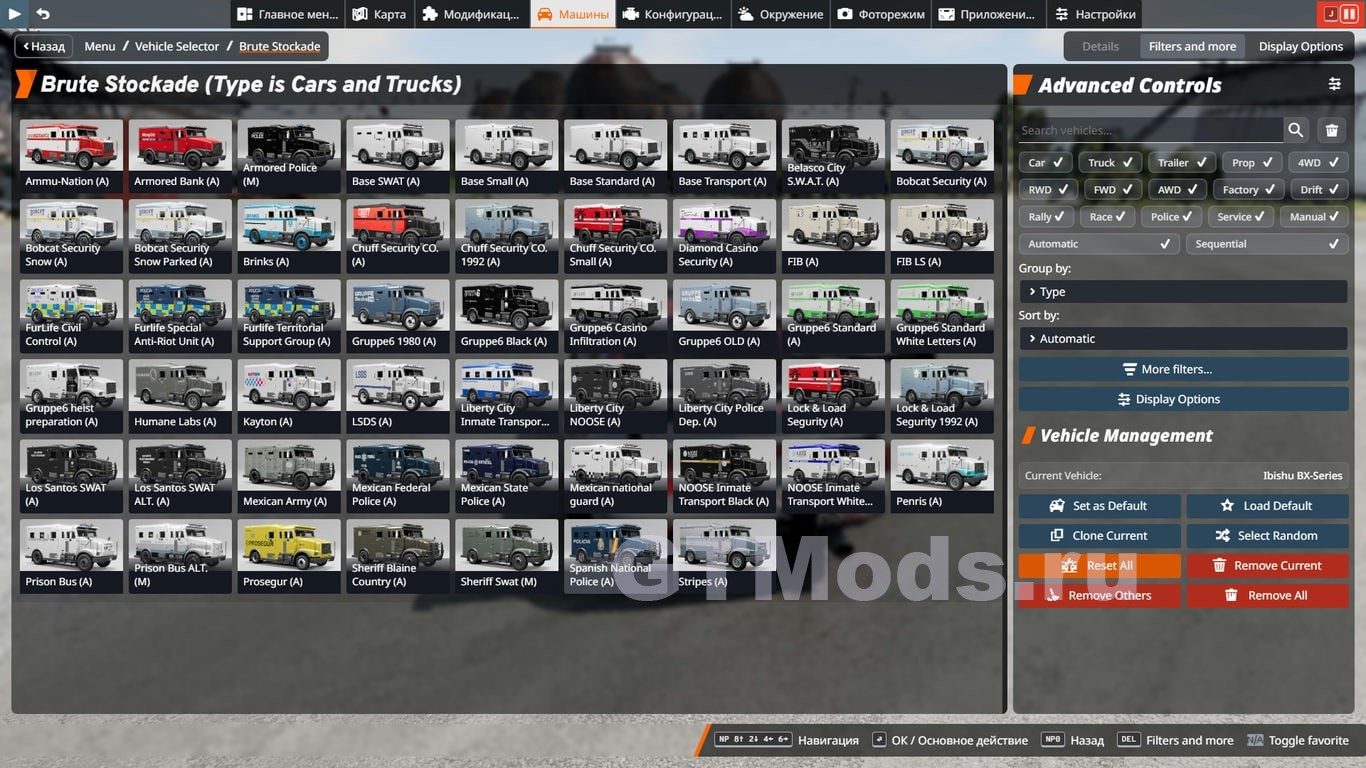Click Remove Others button
Image resolution: width=1366 pixels, height=768 pixels.
coord(1099,596)
